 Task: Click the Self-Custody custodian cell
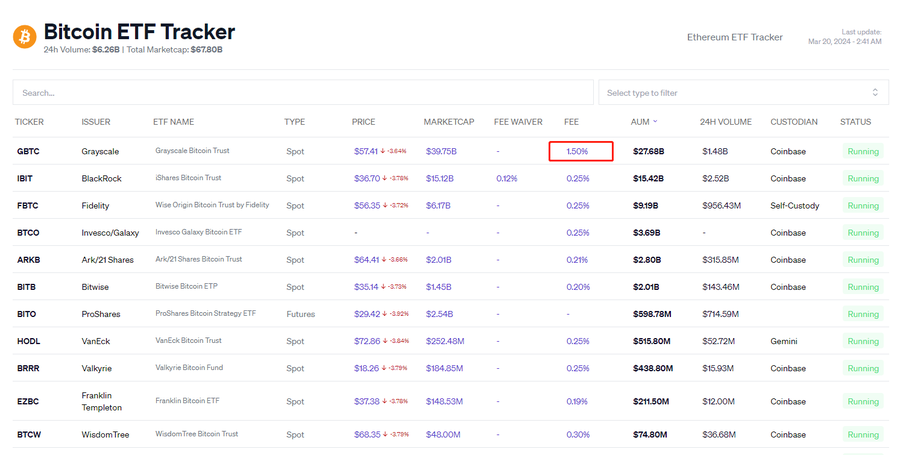(x=795, y=205)
